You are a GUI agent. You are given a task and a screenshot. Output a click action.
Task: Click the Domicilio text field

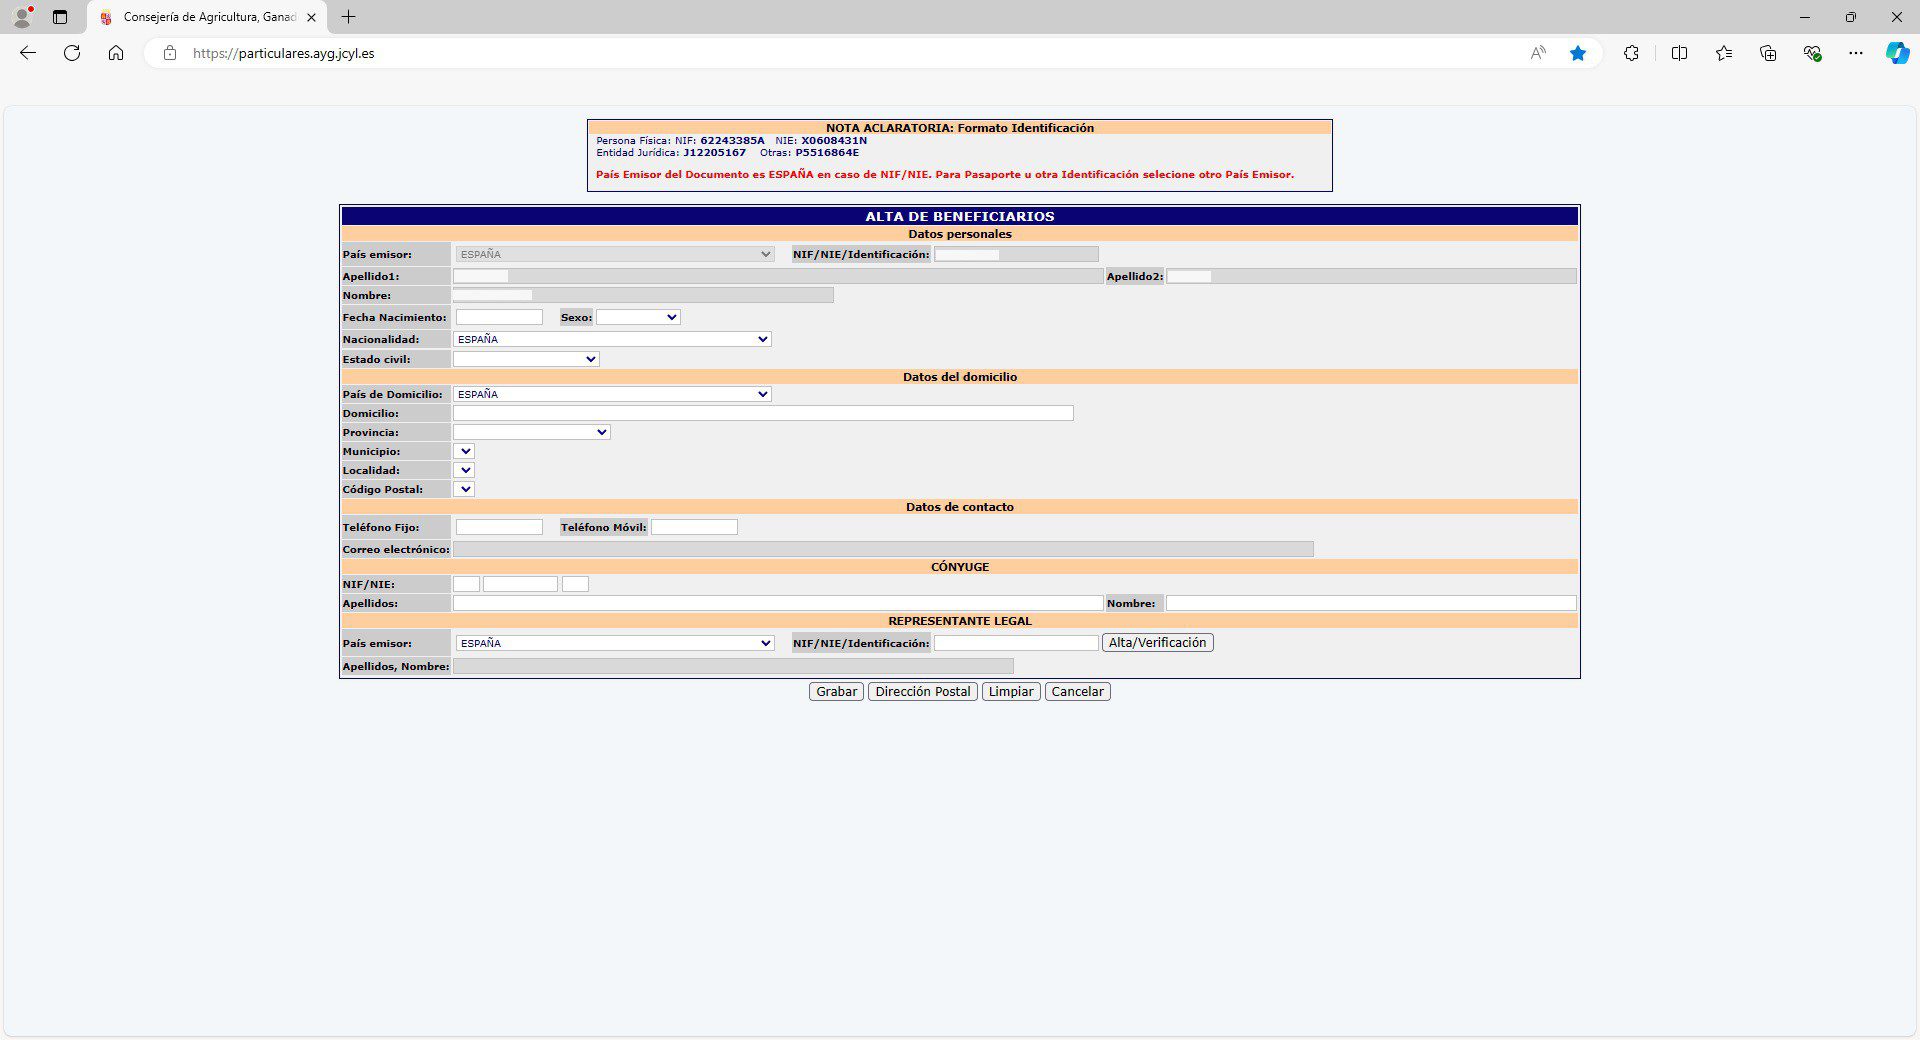pos(763,413)
